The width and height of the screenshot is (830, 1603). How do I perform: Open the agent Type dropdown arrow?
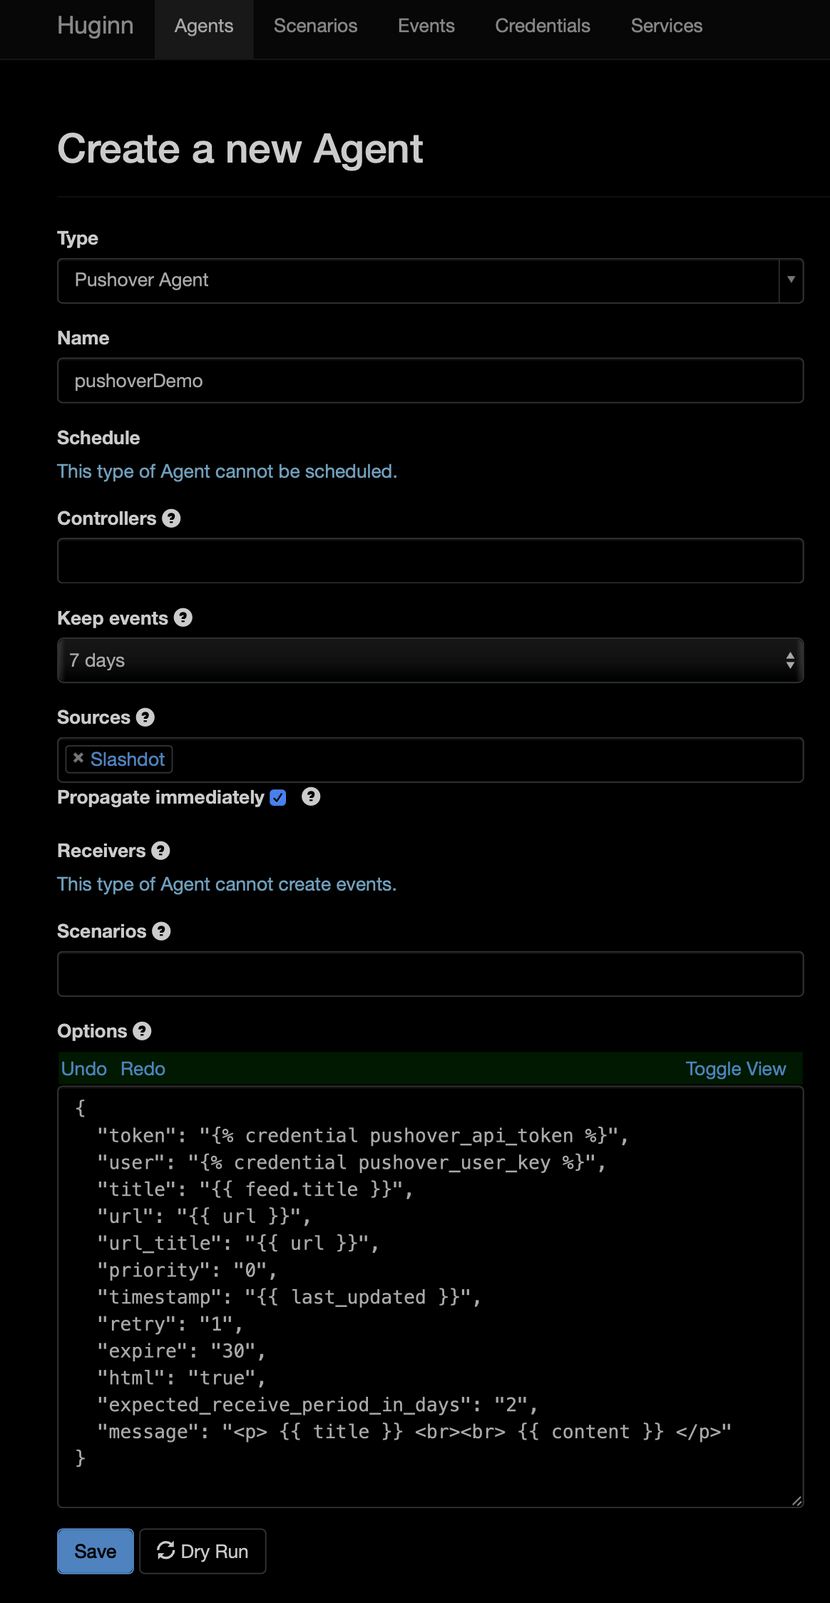[x=791, y=280]
